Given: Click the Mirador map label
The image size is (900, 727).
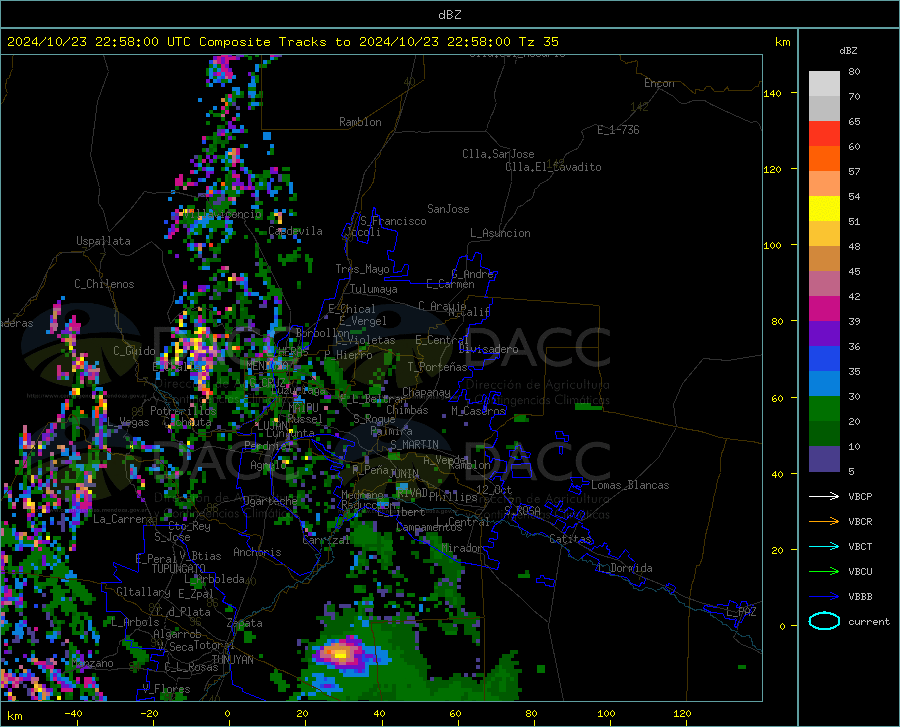Looking at the screenshot, I should pos(463,548).
